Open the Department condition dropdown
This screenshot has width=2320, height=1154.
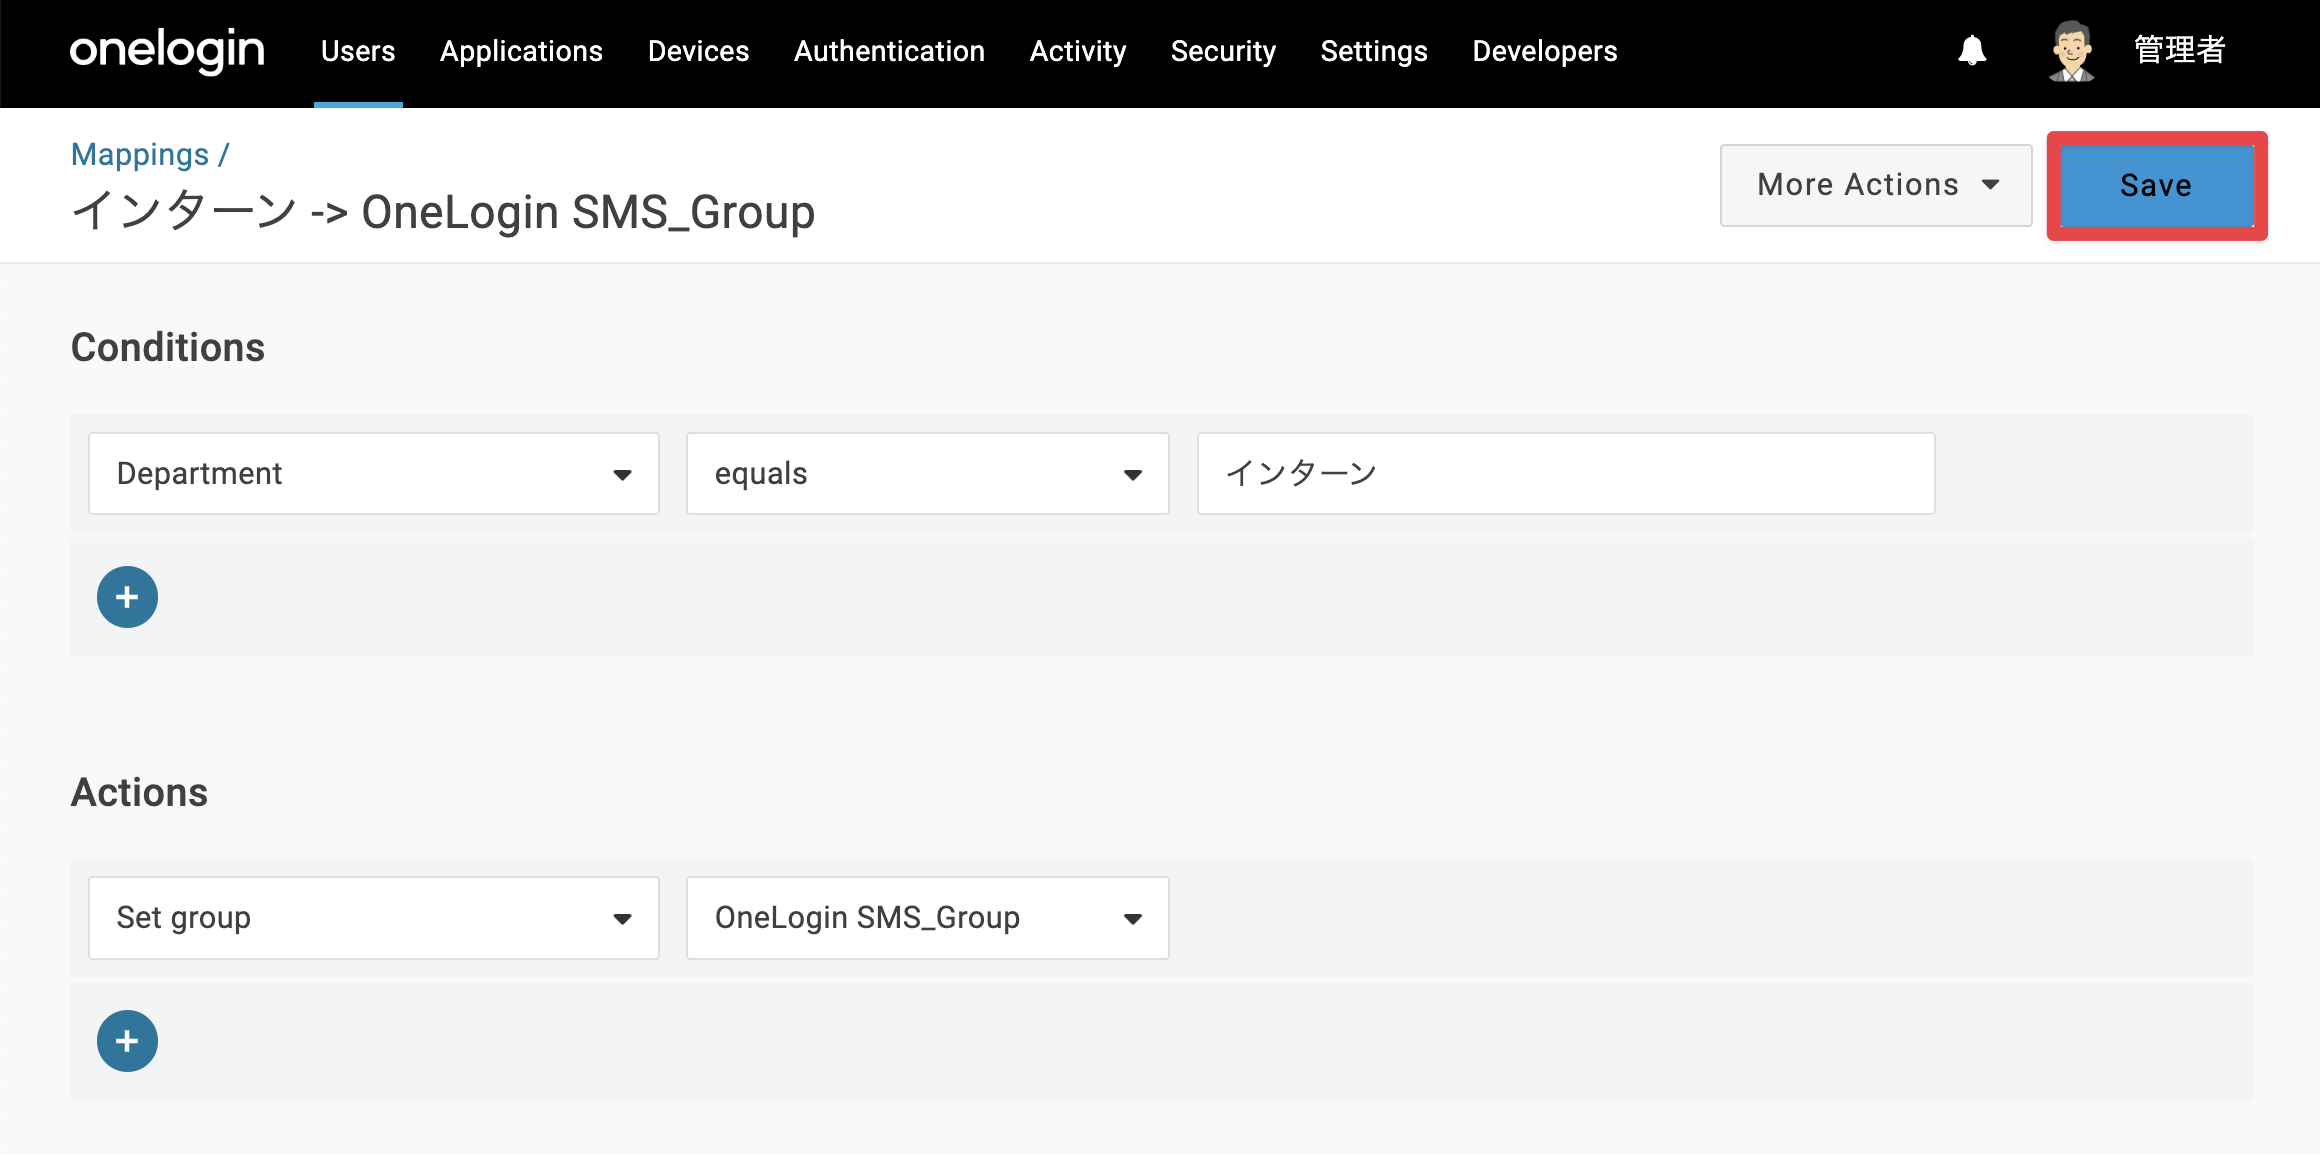click(374, 474)
